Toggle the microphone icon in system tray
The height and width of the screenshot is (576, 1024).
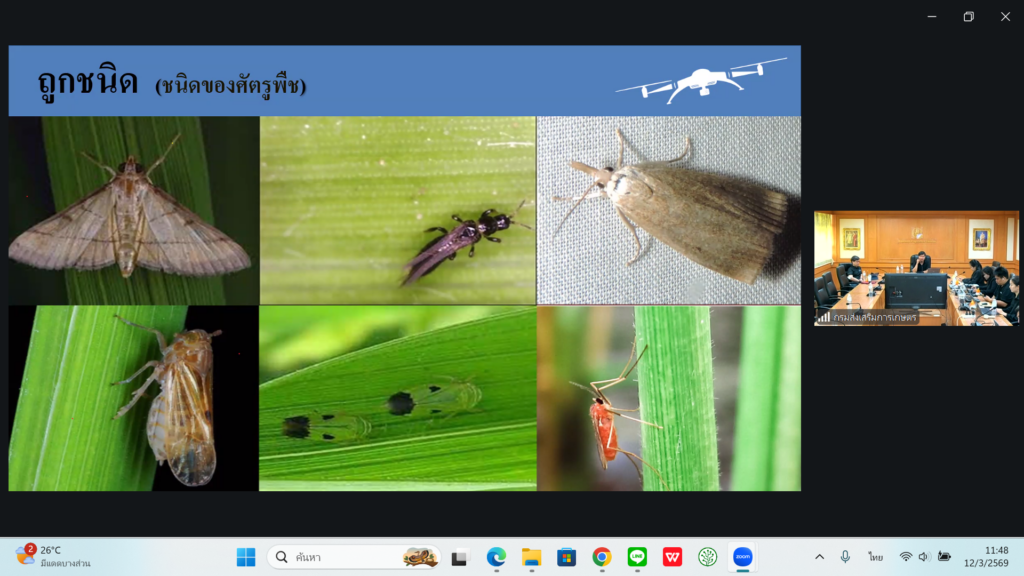click(x=845, y=557)
